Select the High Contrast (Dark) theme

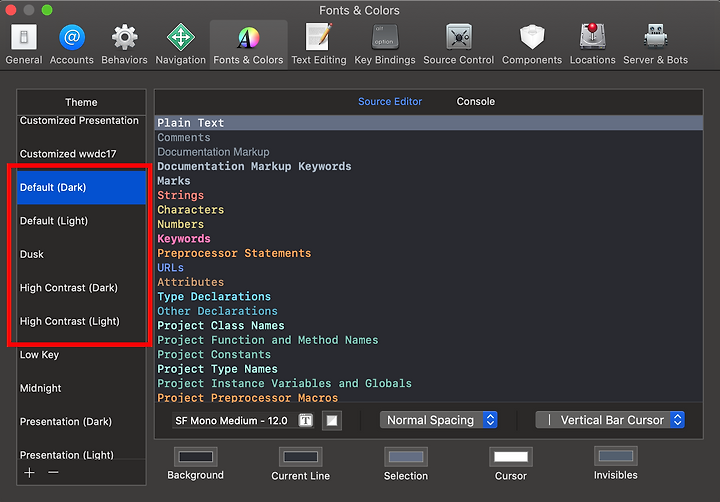tap(81, 288)
